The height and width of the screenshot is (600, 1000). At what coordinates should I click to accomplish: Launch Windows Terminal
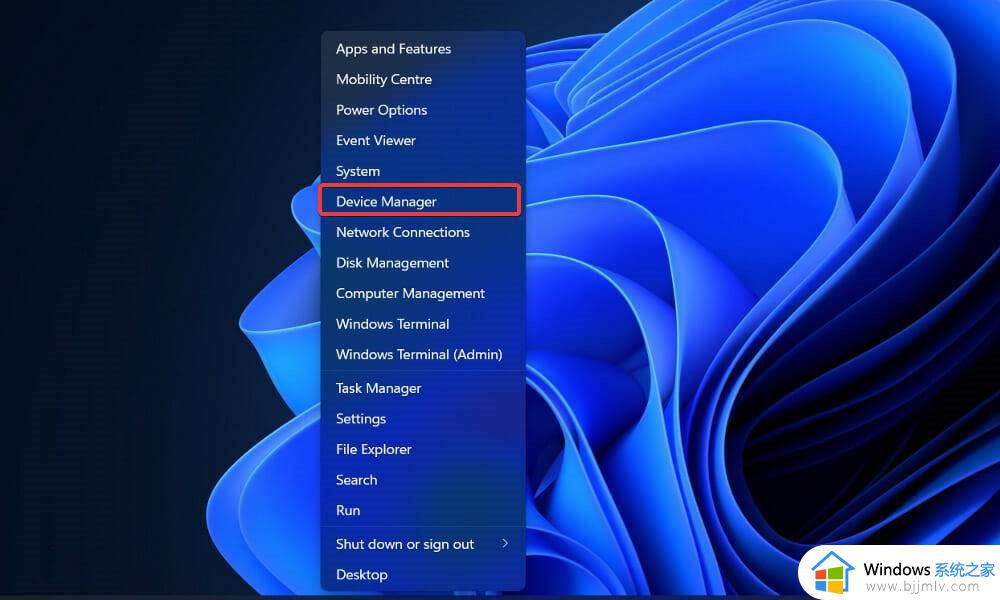pyautogui.click(x=392, y=324)
